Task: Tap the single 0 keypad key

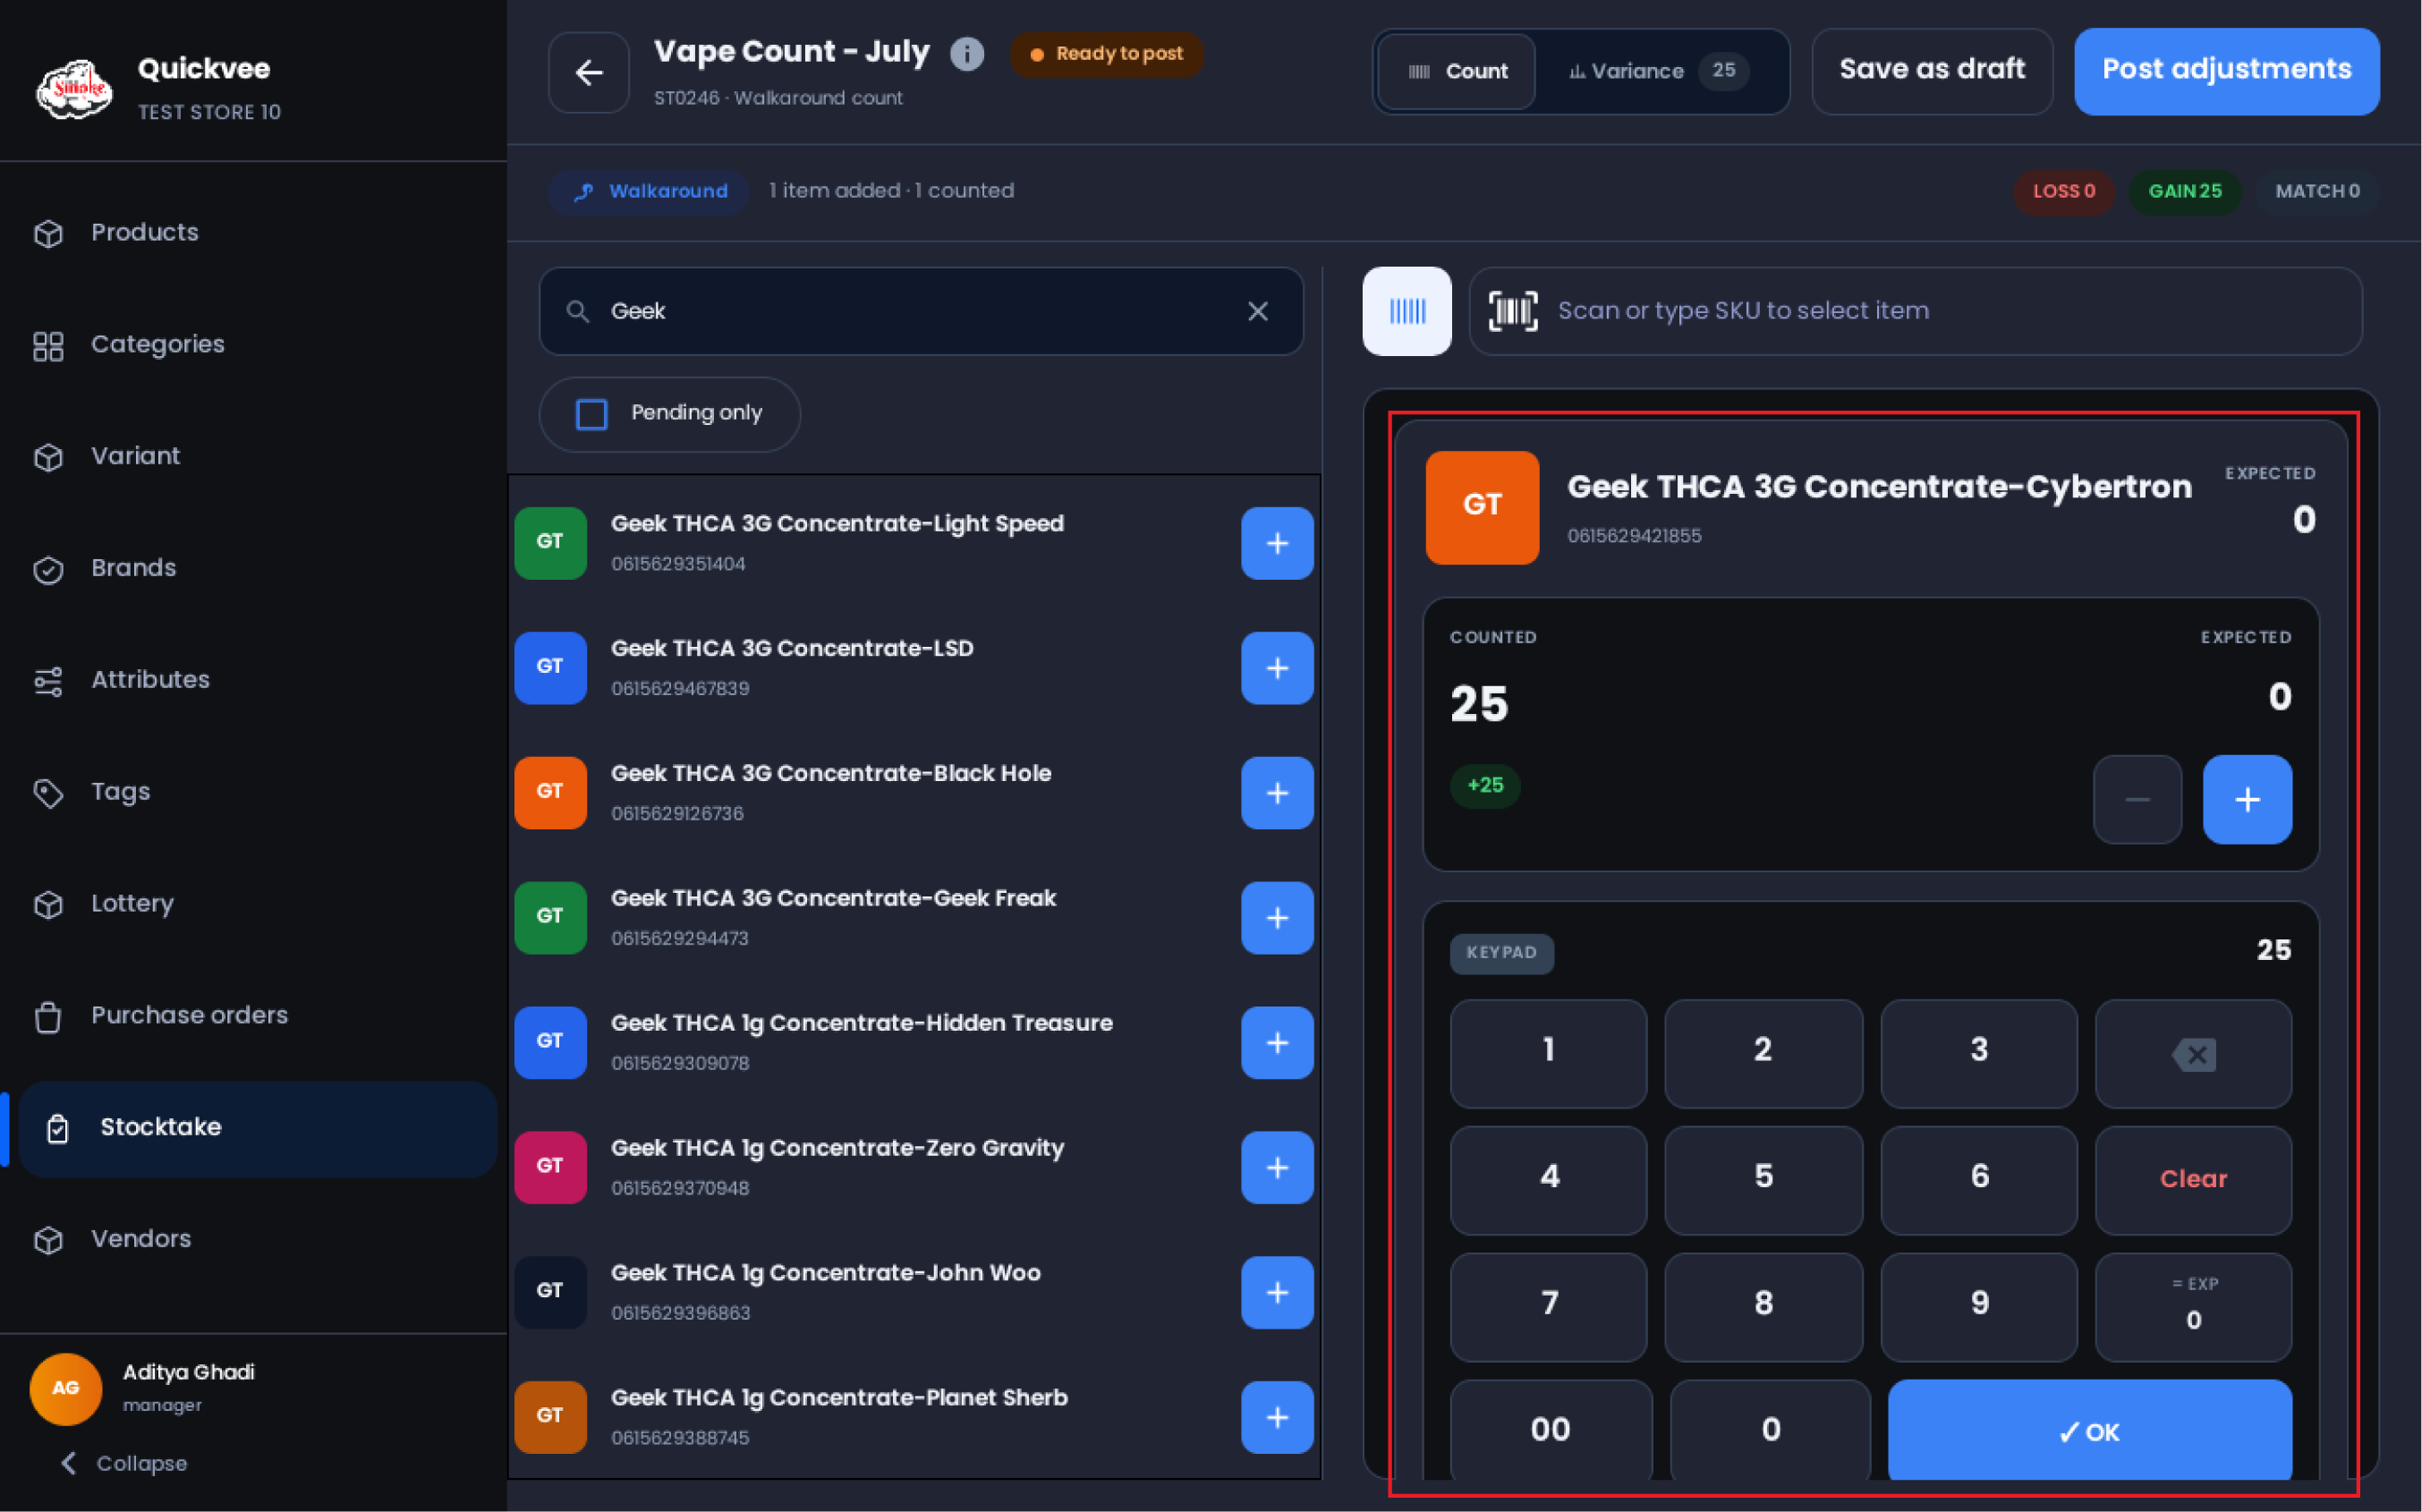Action: pos(1770,1430)
